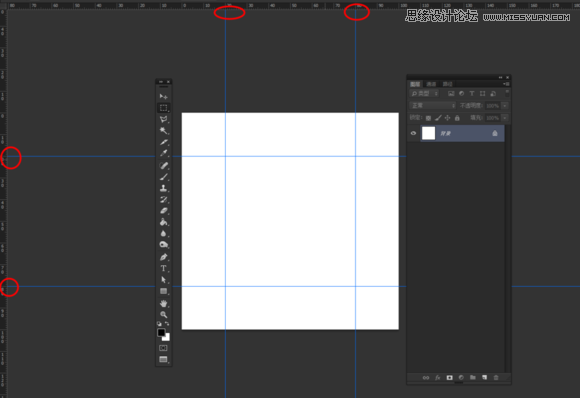Create new fill or adjustment layer
The width and height of the screenshot is (580, 398).
tap(461, 378)
